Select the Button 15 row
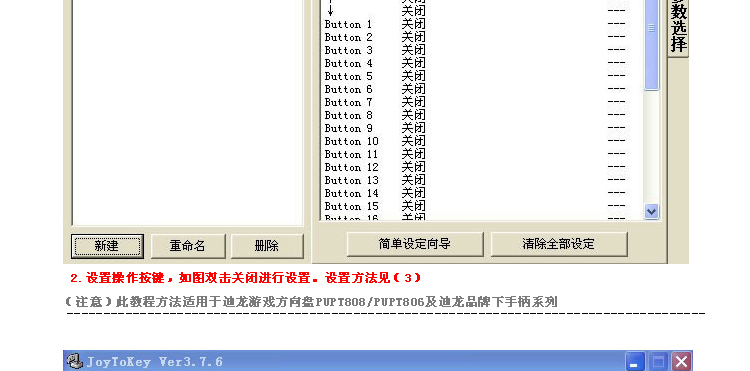Image resolution: width=750 pixels, height=371 pixels. tap(482, 206)
